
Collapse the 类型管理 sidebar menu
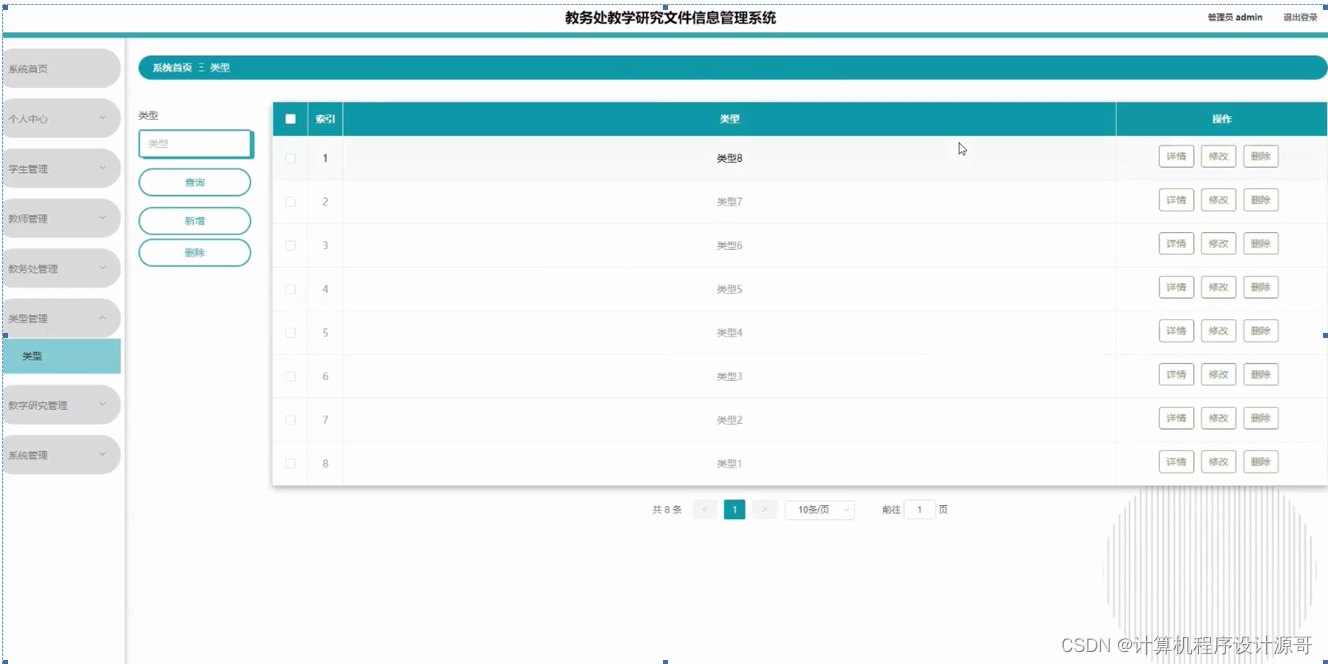(x=60, y=318)
